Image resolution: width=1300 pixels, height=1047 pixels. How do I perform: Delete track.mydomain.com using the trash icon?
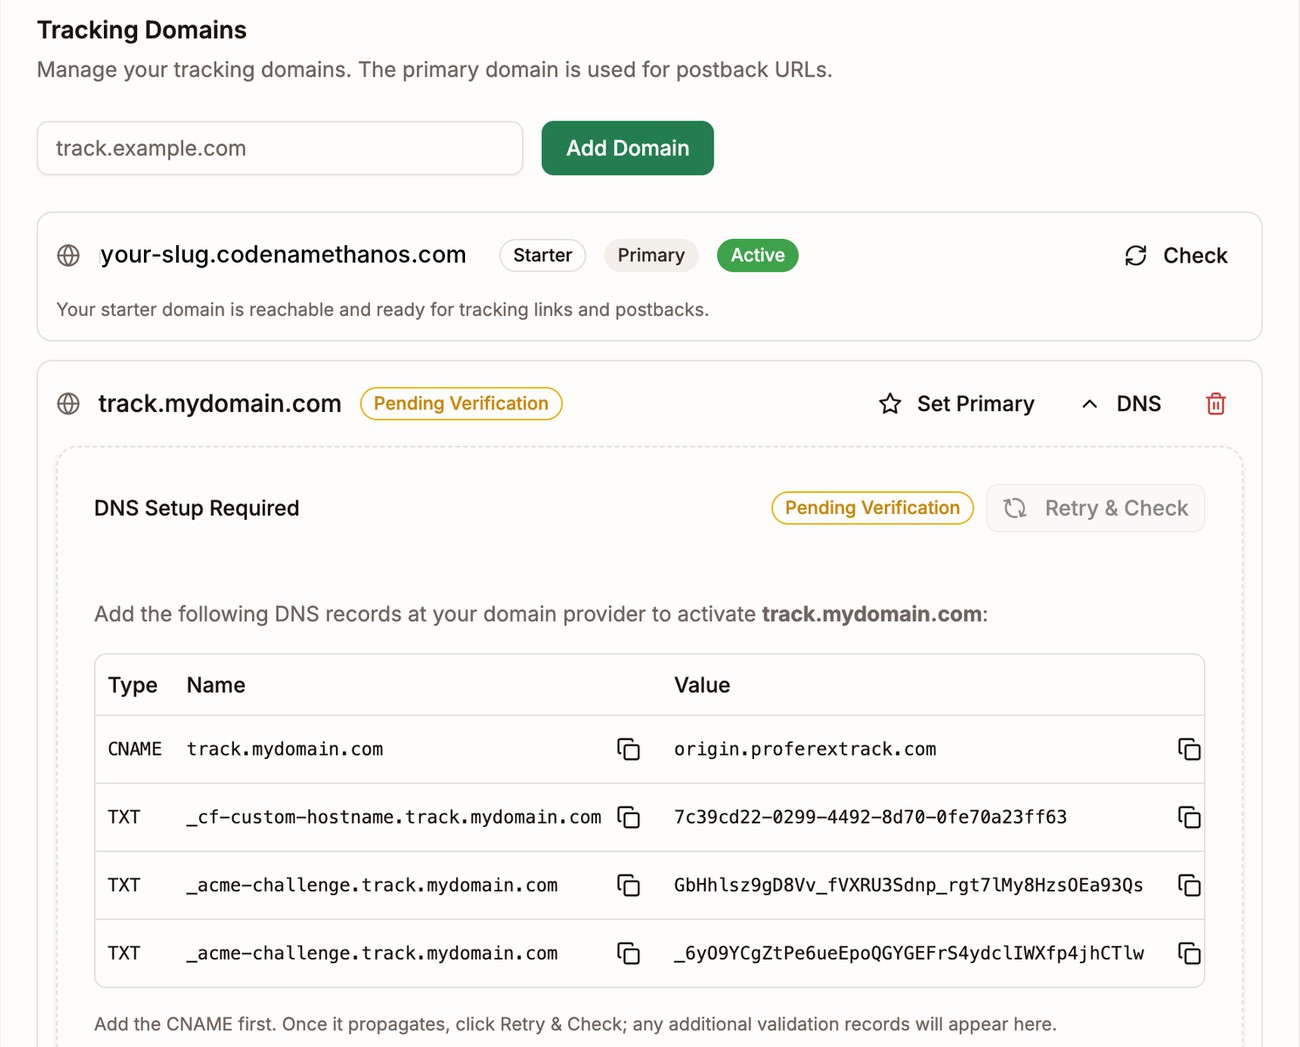[x=1216, y=404]
